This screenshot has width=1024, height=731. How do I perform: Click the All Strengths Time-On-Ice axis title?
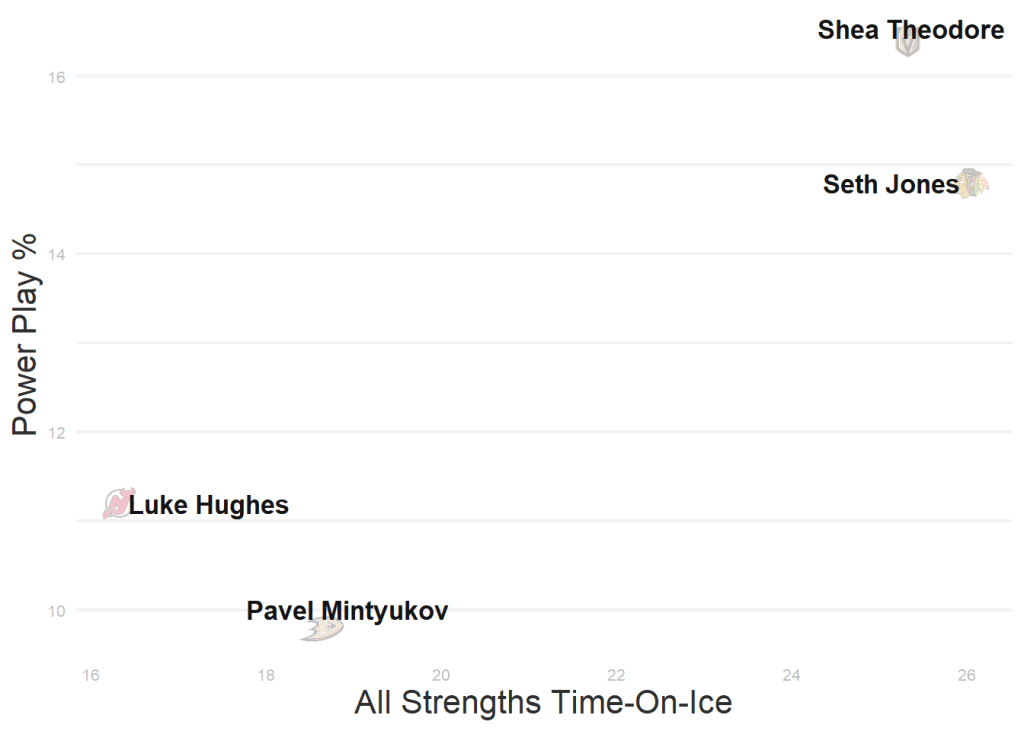pyautogui.click(x=543, y=702)
